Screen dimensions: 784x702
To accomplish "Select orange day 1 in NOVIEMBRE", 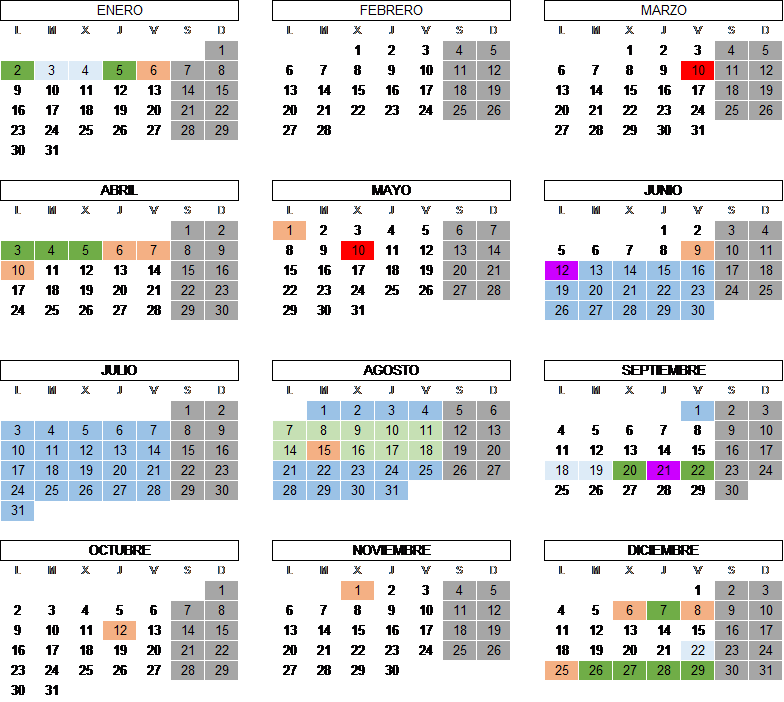I will pos(358,590).
